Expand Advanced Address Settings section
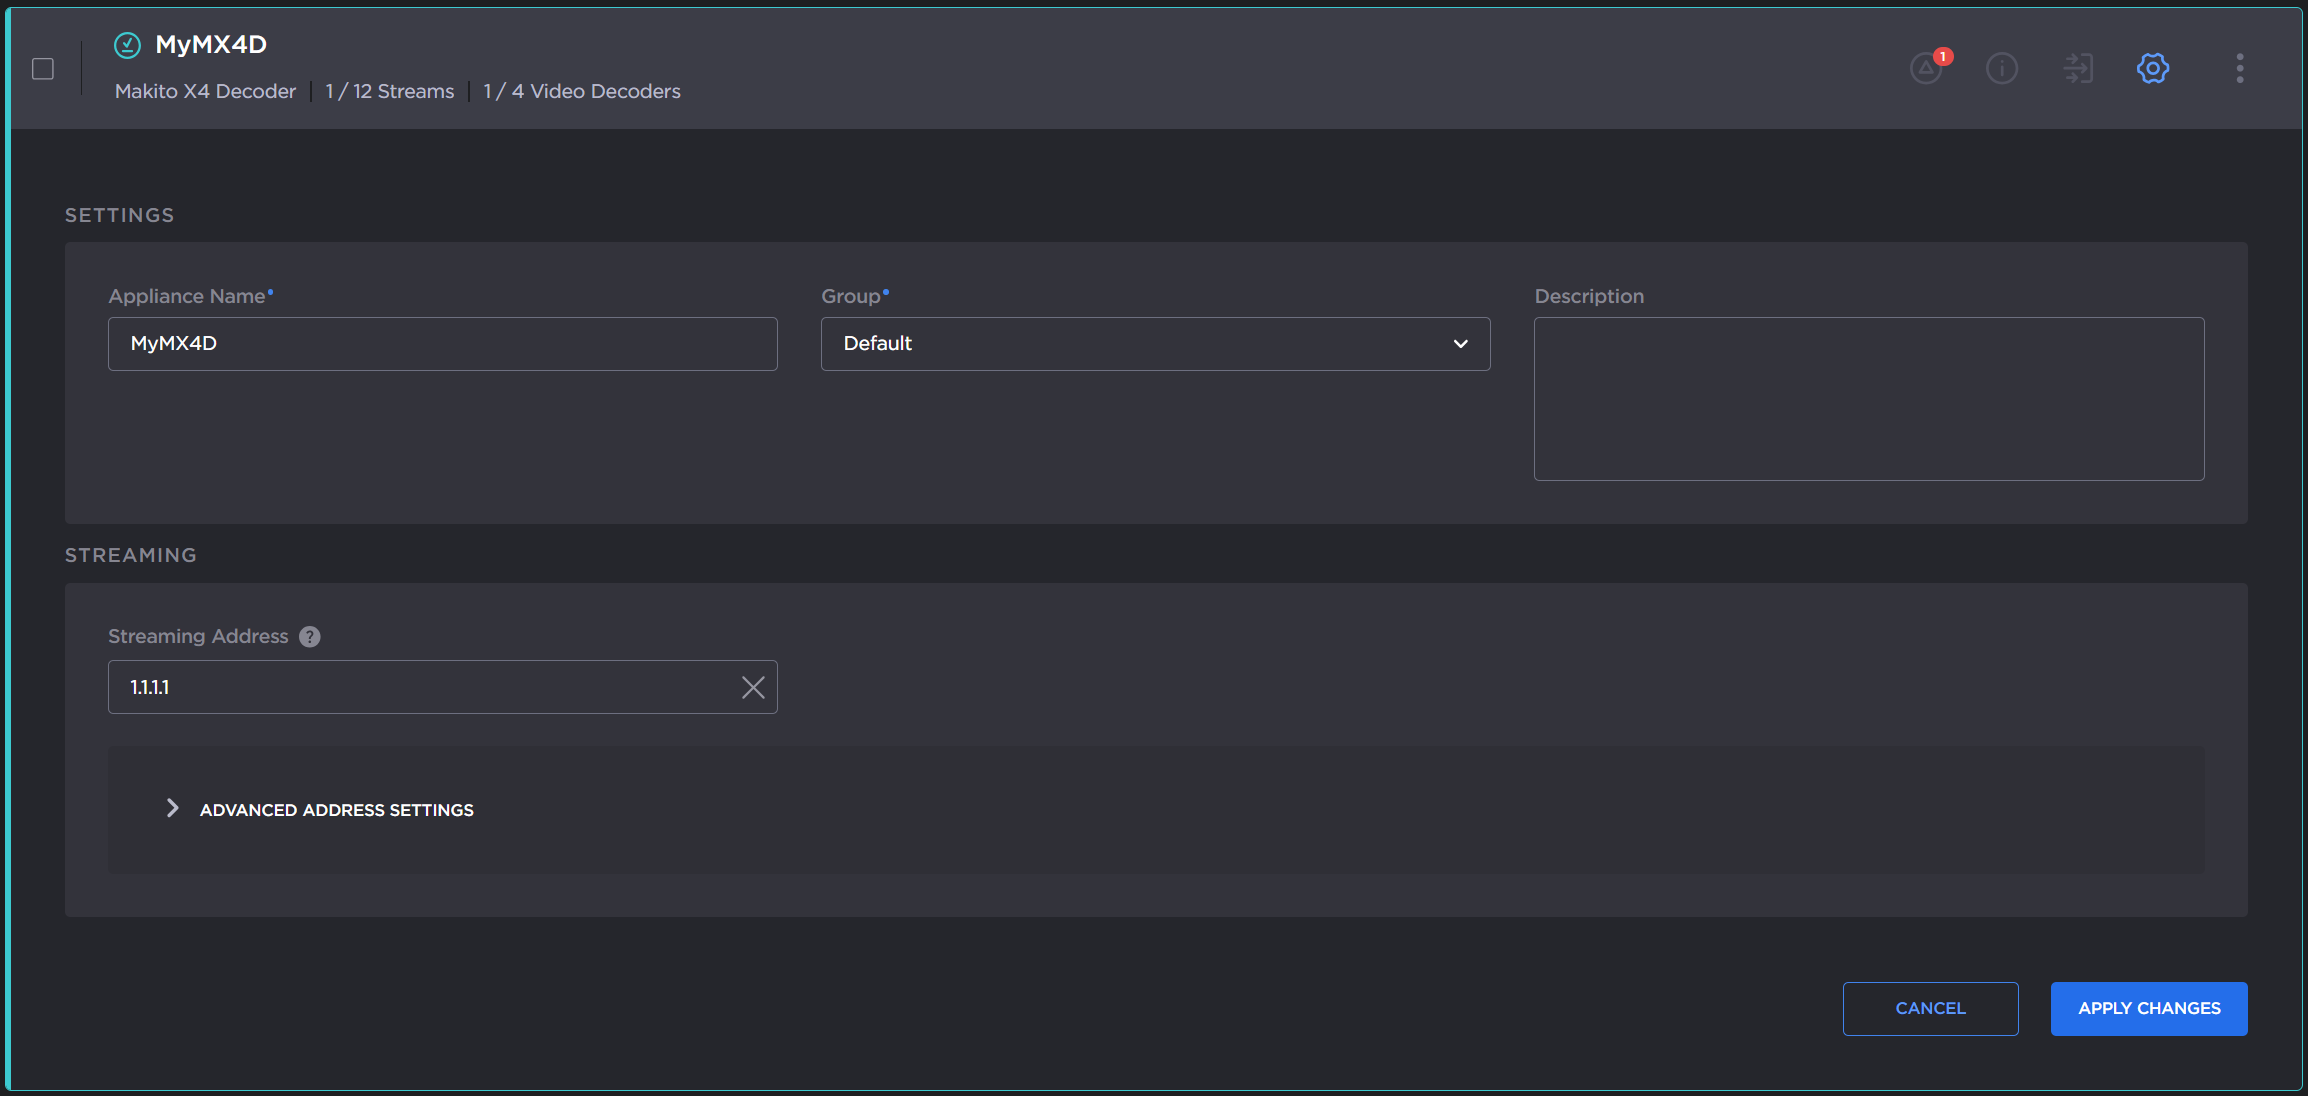The width and height of the screenshot is (2308, 1096). (320, 809)
